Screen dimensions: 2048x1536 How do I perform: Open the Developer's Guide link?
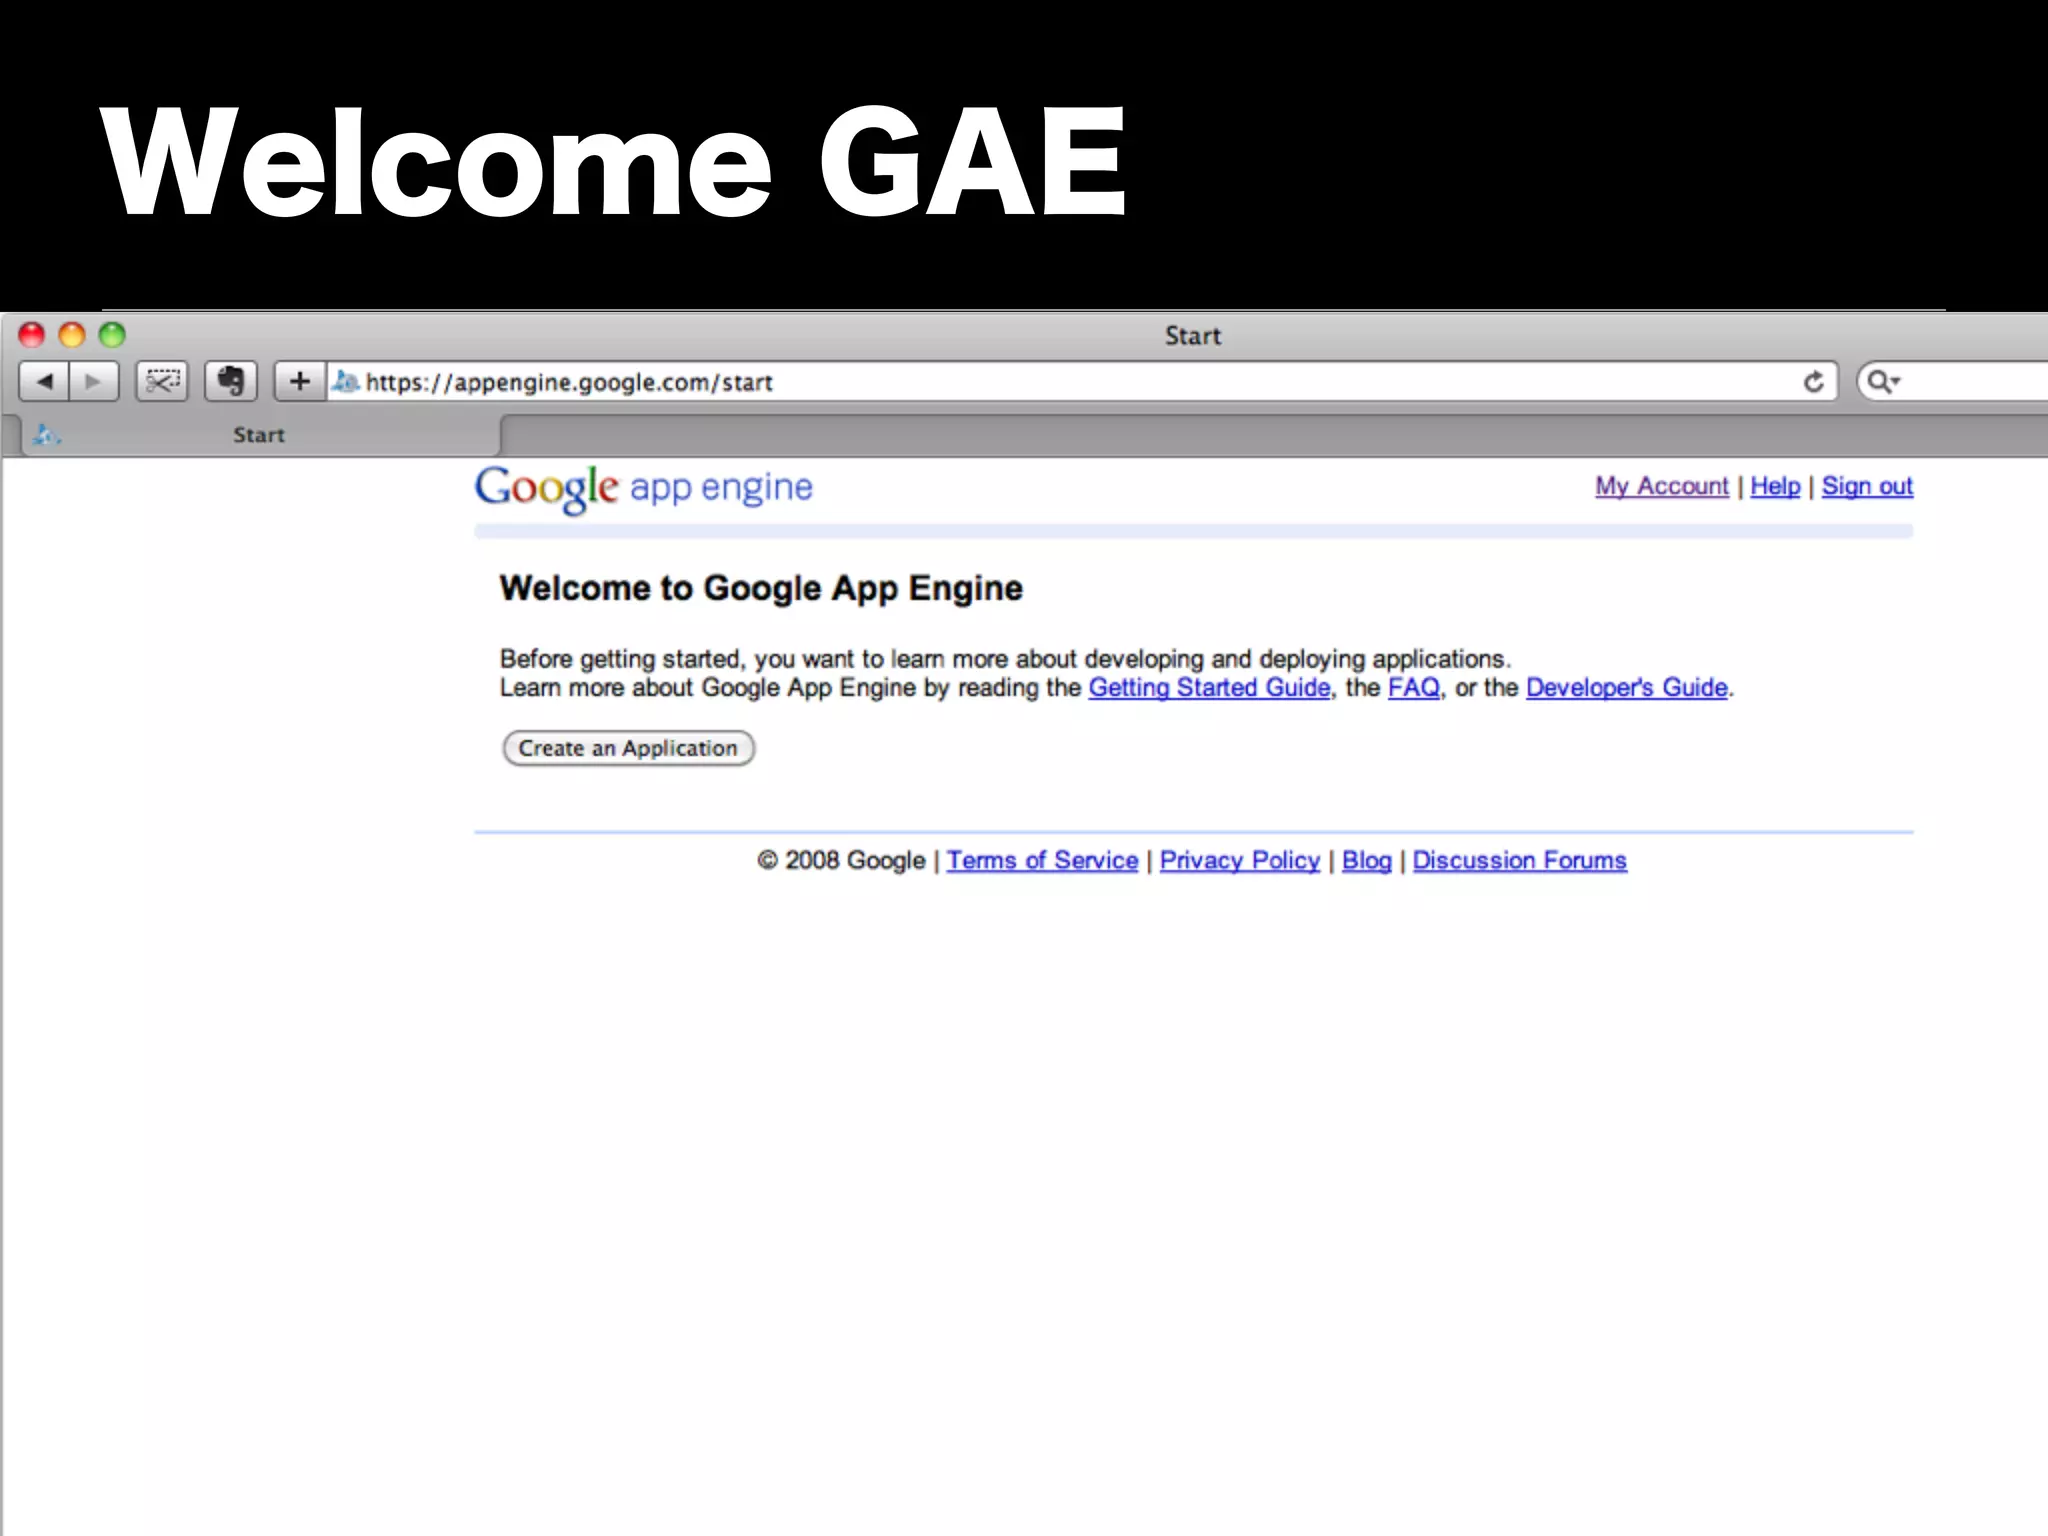pyautogui.click(x=1626, y=688)
